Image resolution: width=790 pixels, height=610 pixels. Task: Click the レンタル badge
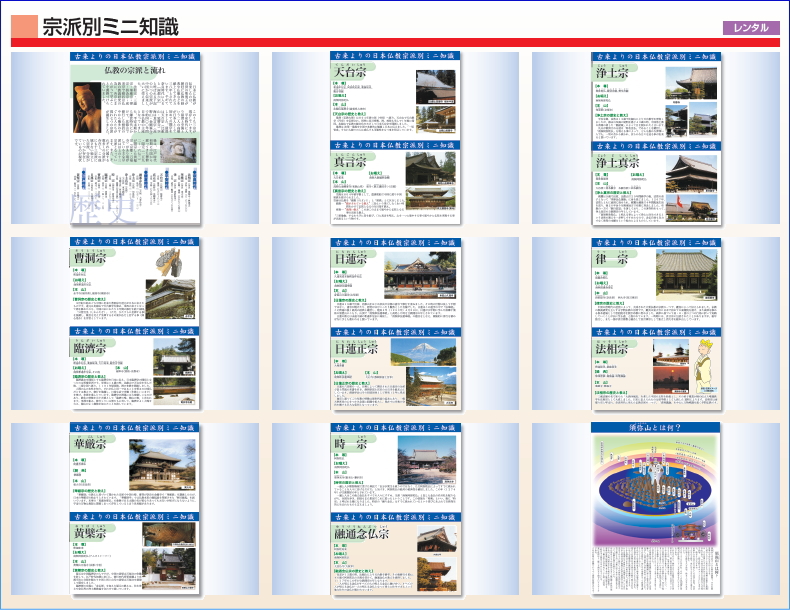[x=750, y=28]
